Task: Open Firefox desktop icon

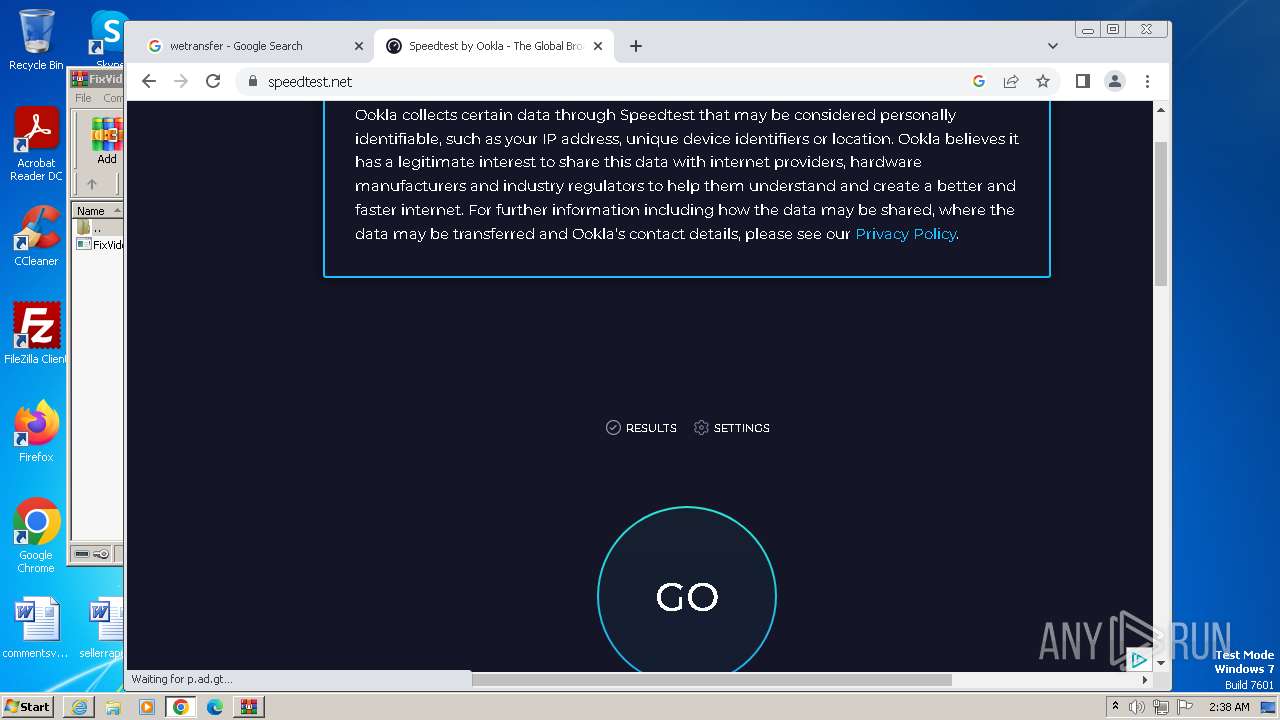Action: 36,432
